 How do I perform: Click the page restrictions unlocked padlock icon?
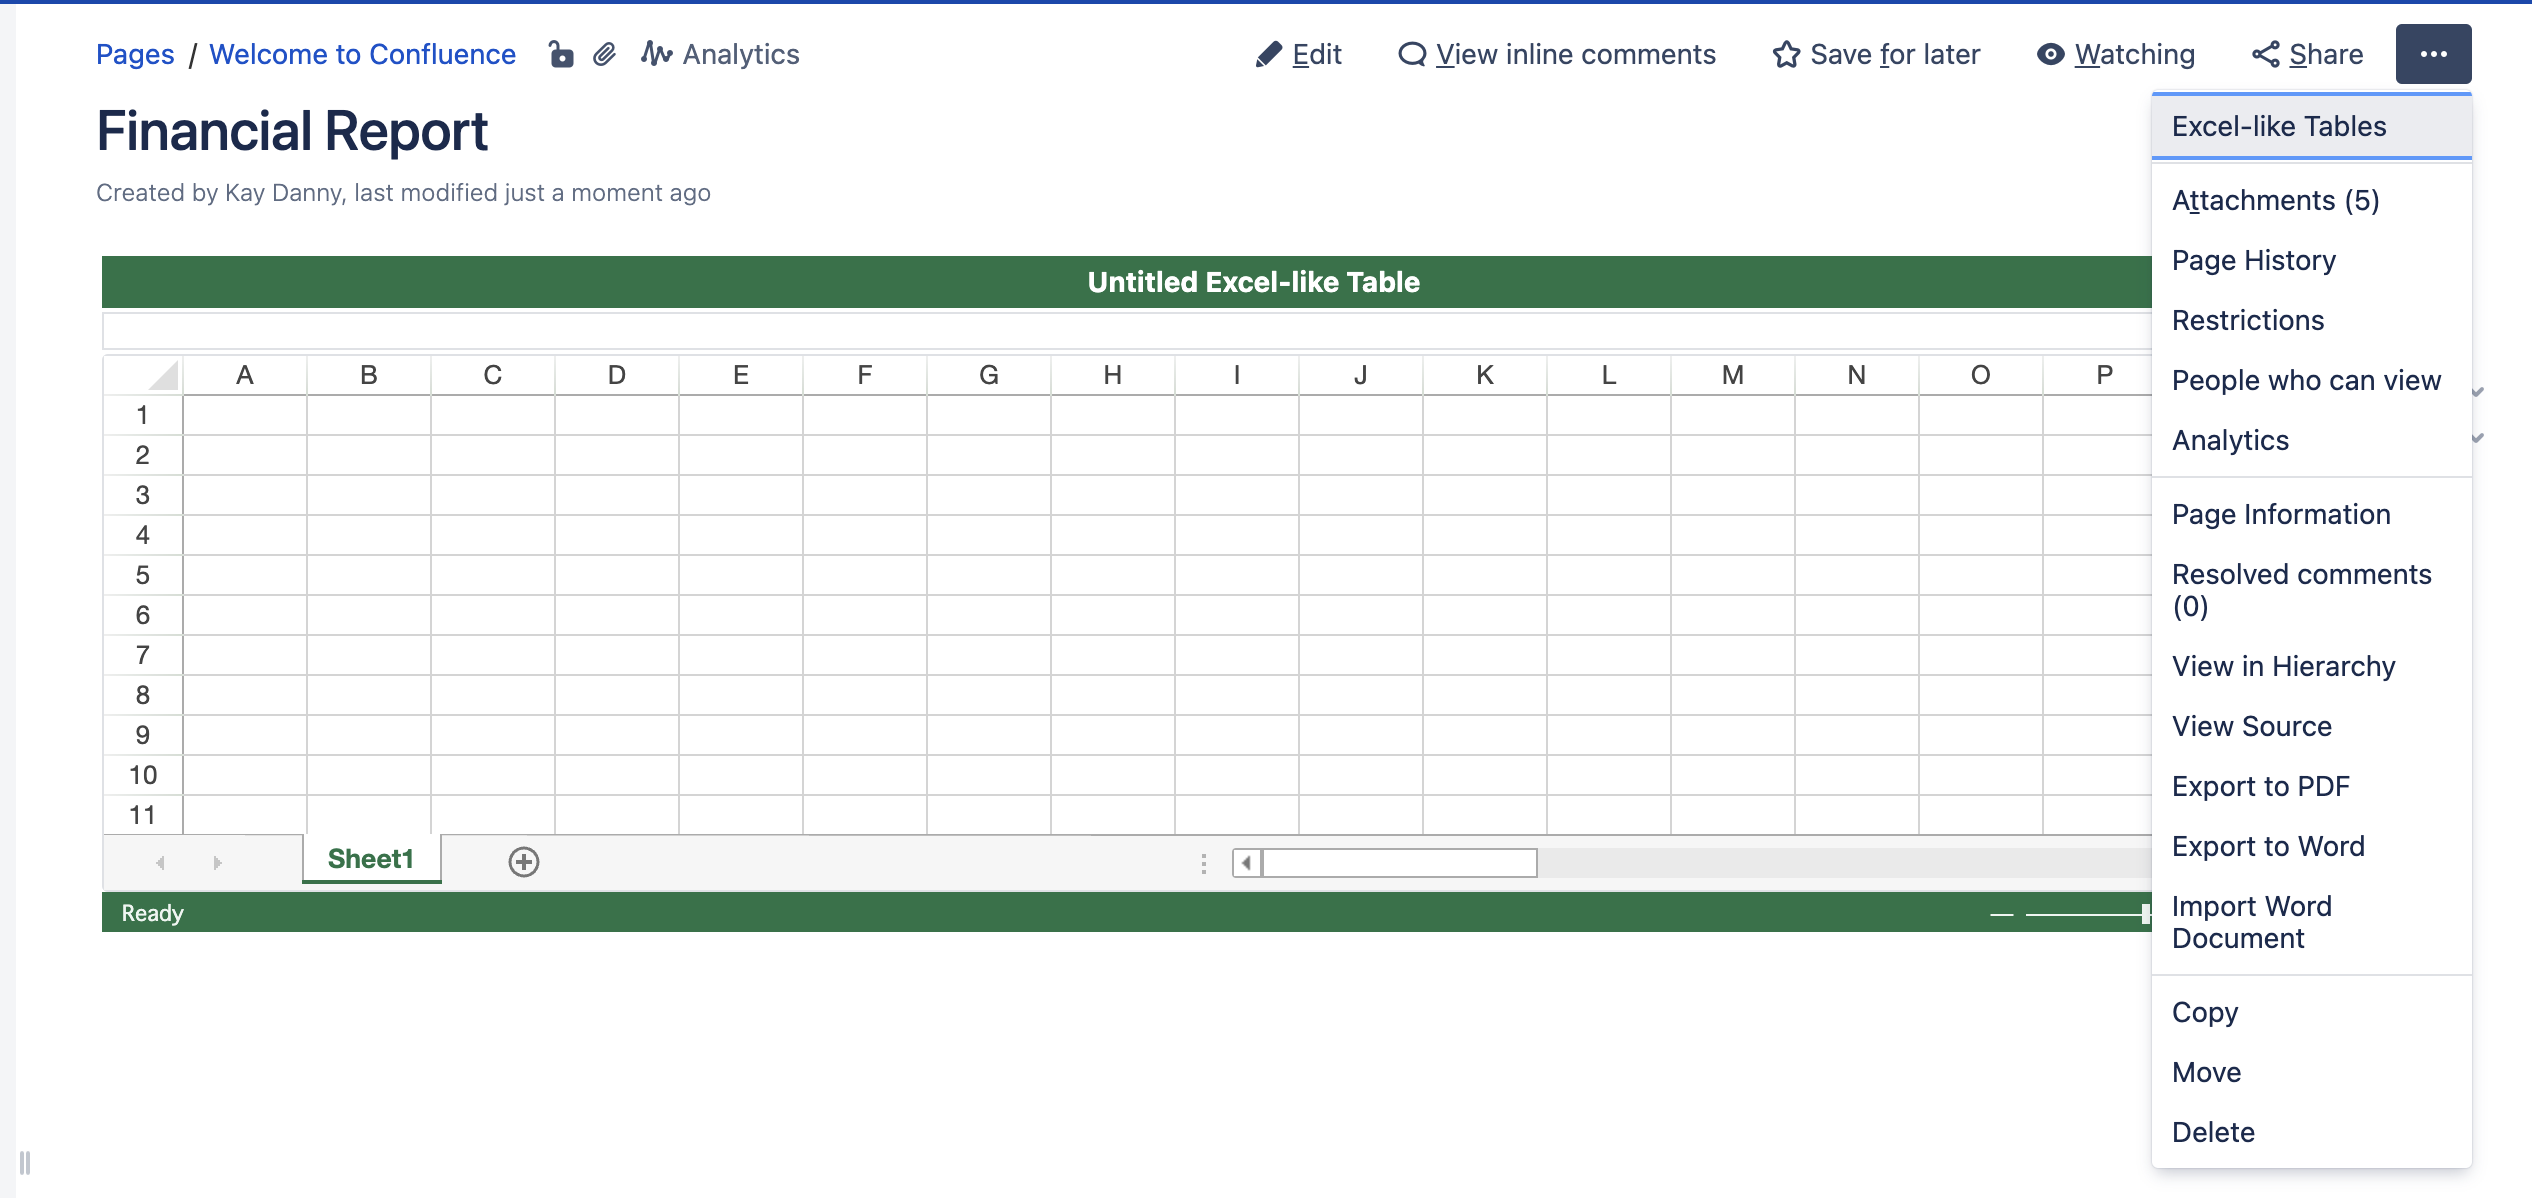tap(561, 54)
